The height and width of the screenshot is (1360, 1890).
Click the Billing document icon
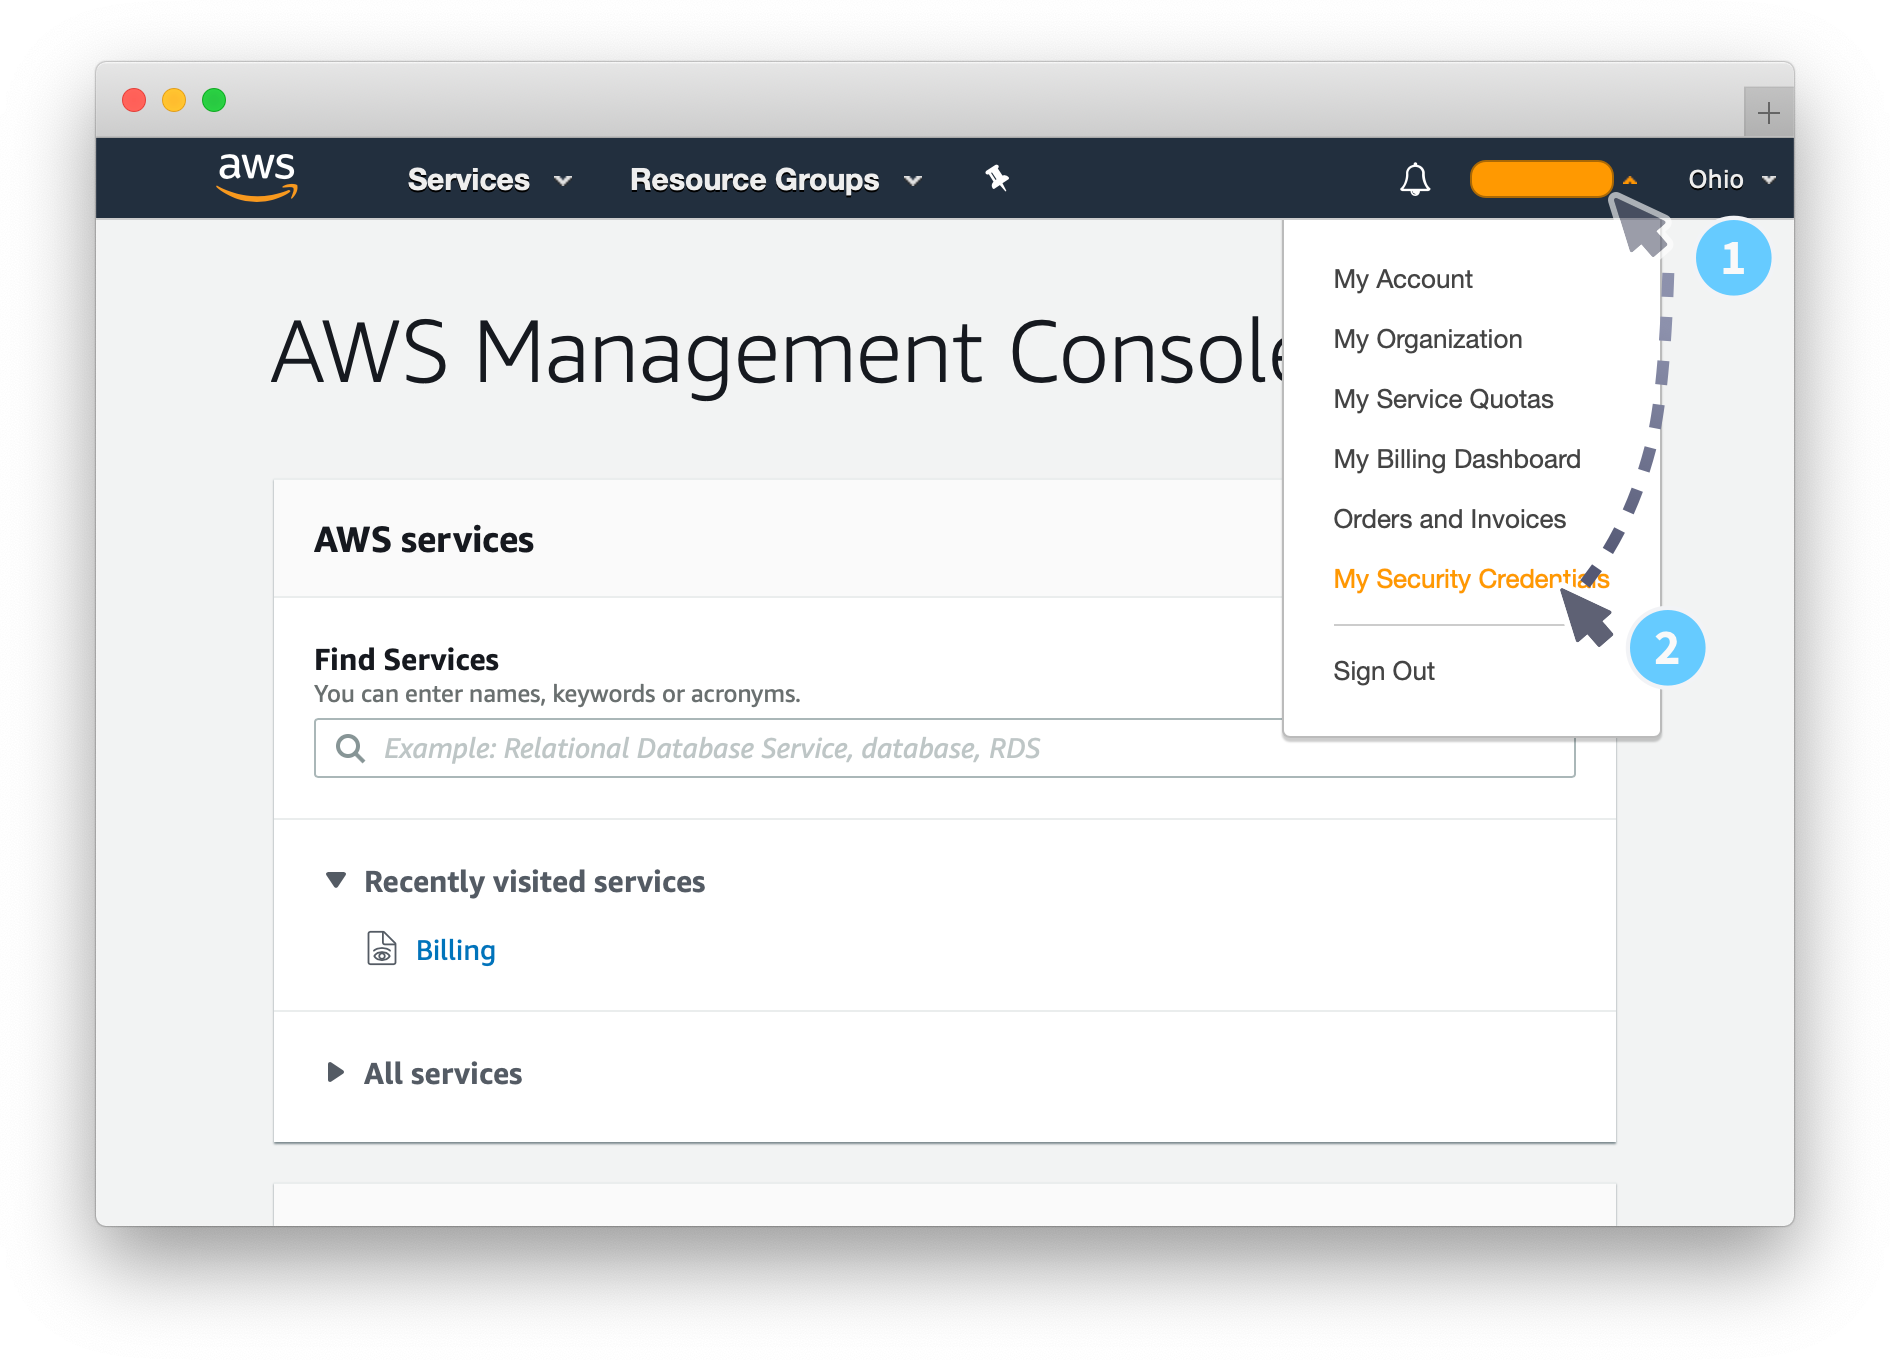(x=381, y=948)
